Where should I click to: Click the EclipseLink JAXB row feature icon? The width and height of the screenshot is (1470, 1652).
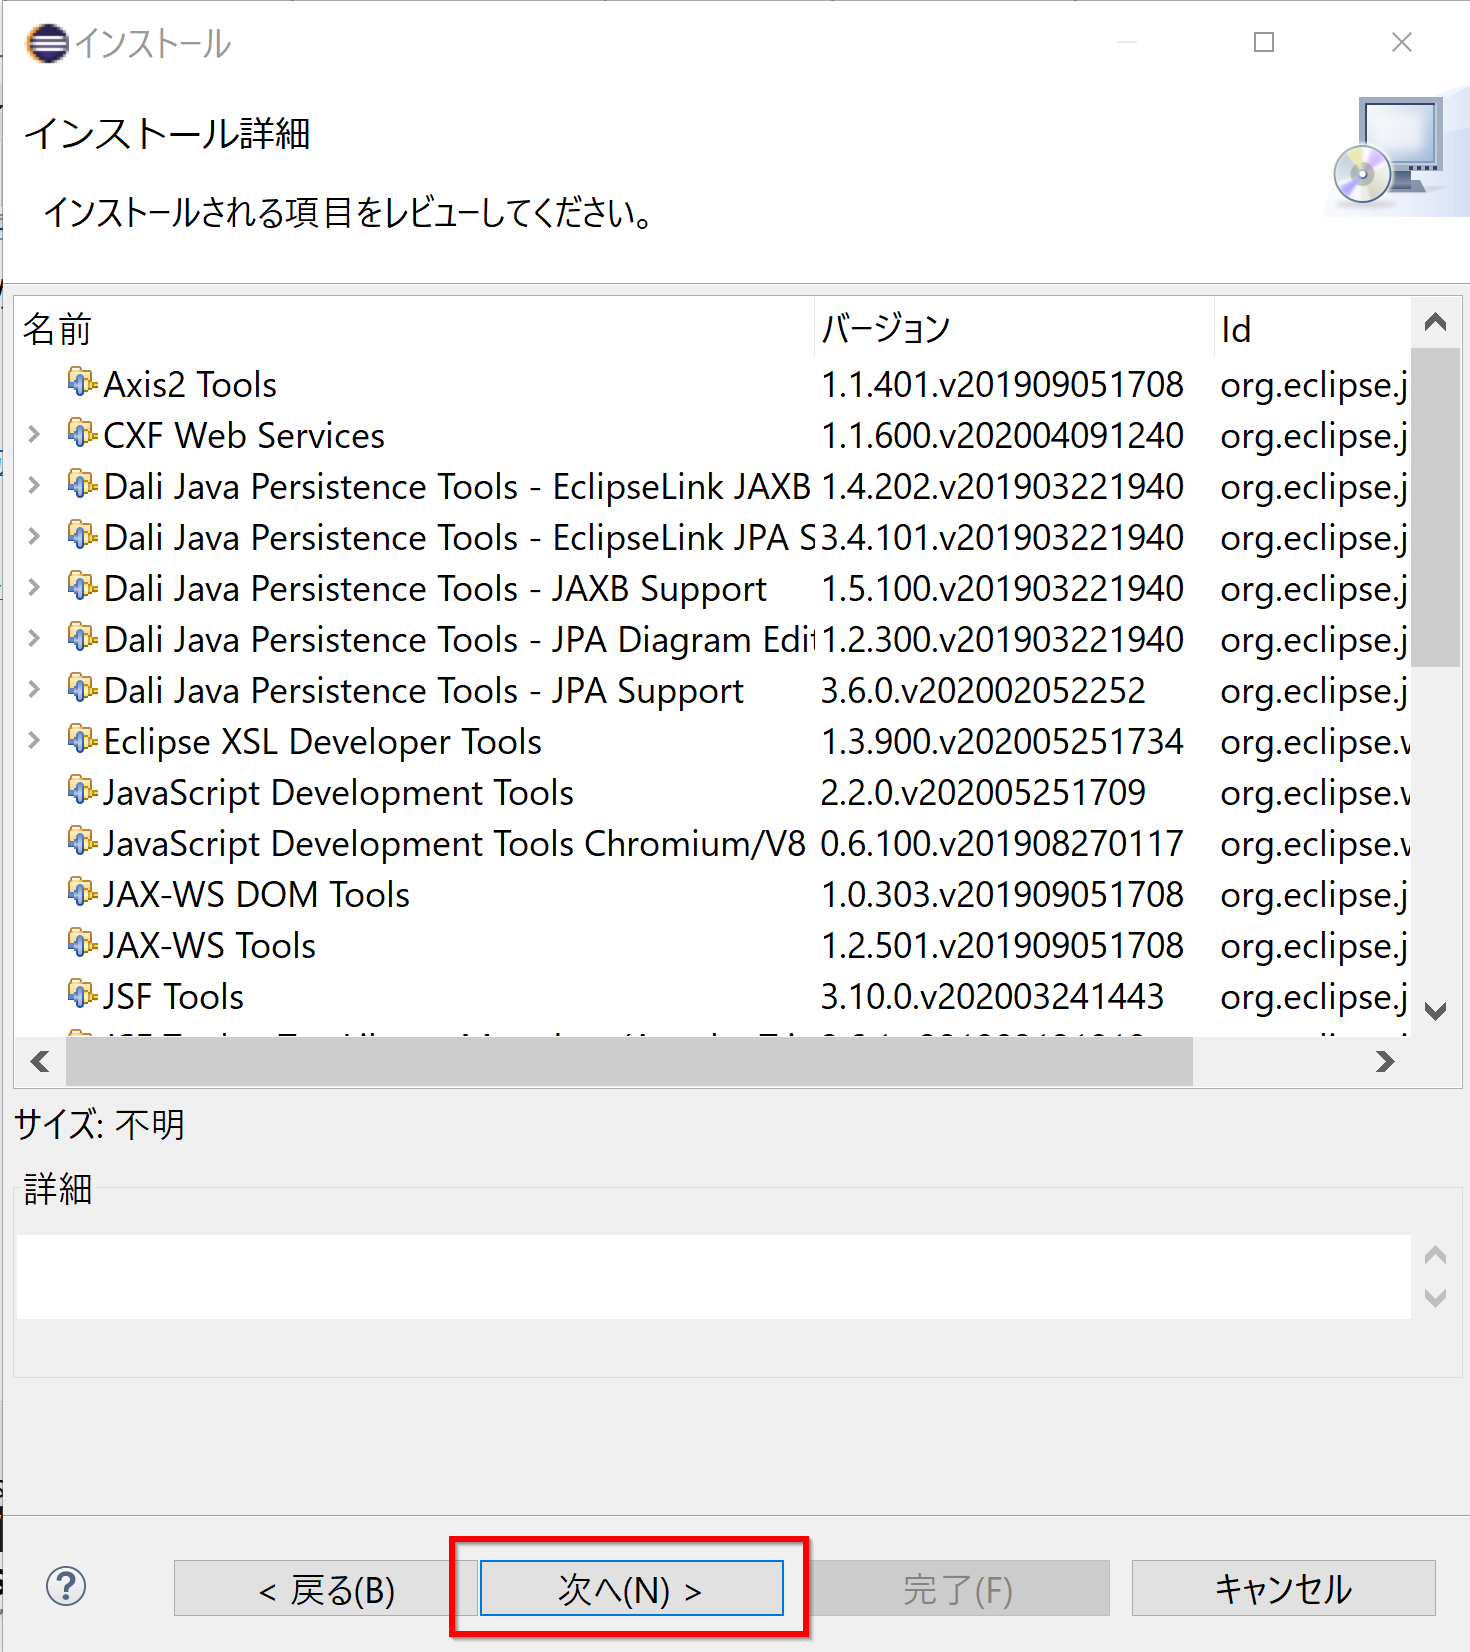click(x=82, y=485)
